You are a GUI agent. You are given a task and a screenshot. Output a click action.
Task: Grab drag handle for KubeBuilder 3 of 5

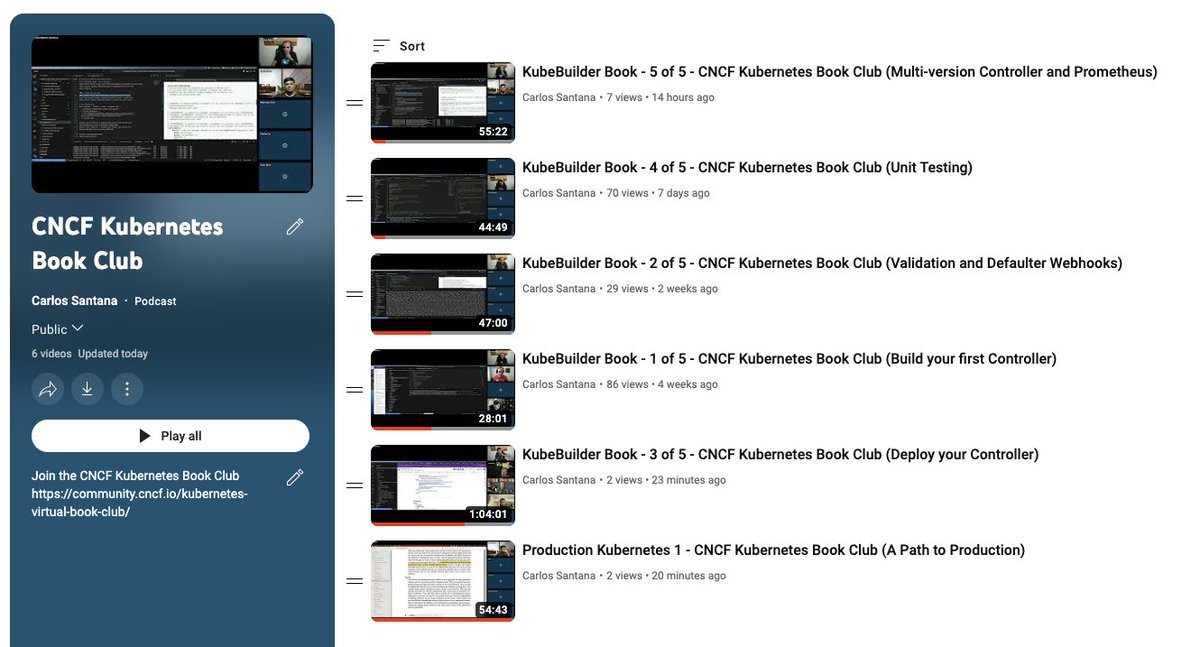[x=354, y=485]
